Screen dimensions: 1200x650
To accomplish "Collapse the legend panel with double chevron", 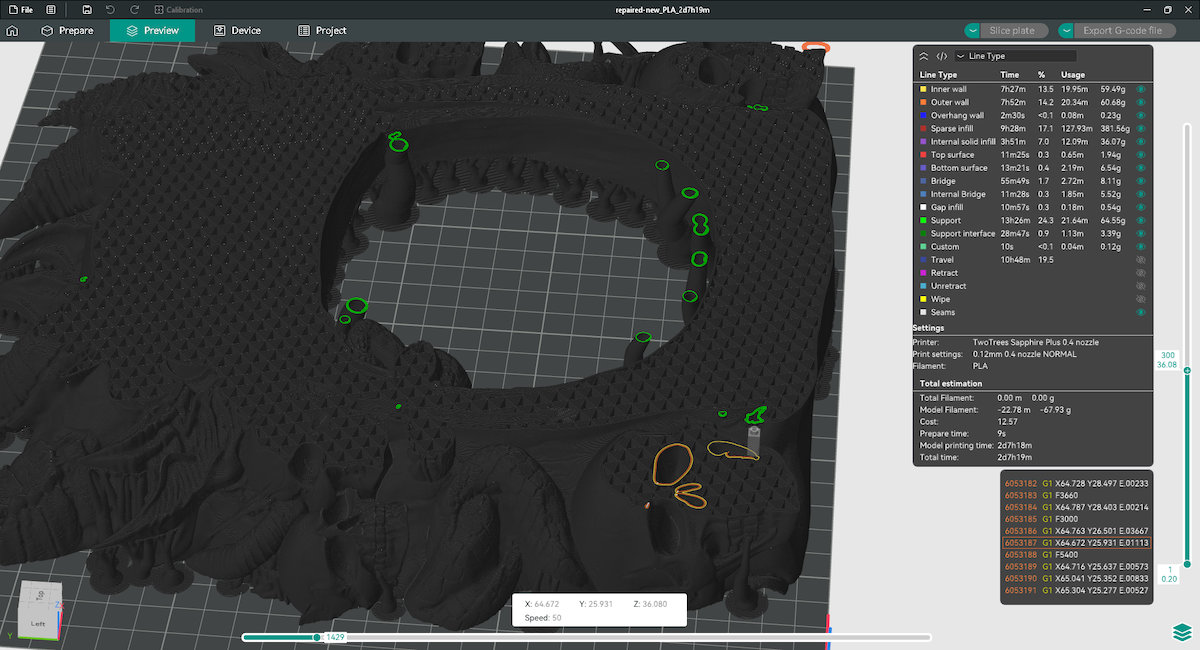I will click(x=924, y=56).
